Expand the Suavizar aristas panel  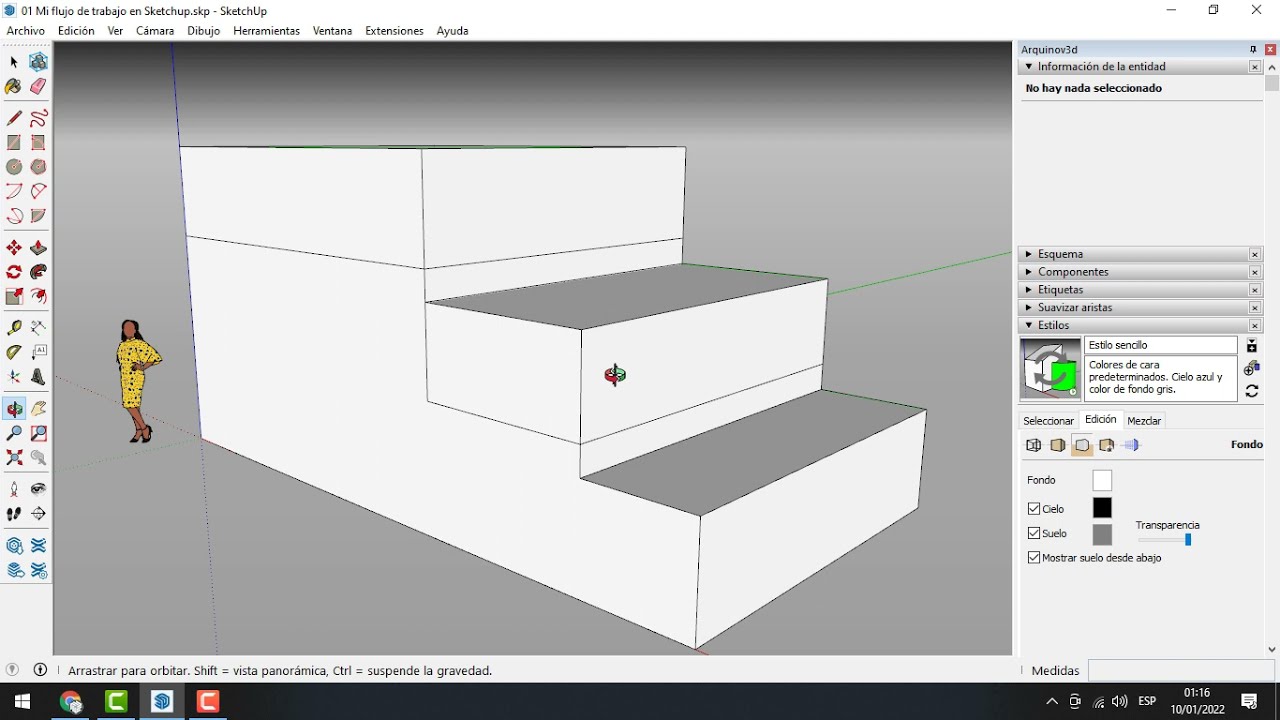1029,308
